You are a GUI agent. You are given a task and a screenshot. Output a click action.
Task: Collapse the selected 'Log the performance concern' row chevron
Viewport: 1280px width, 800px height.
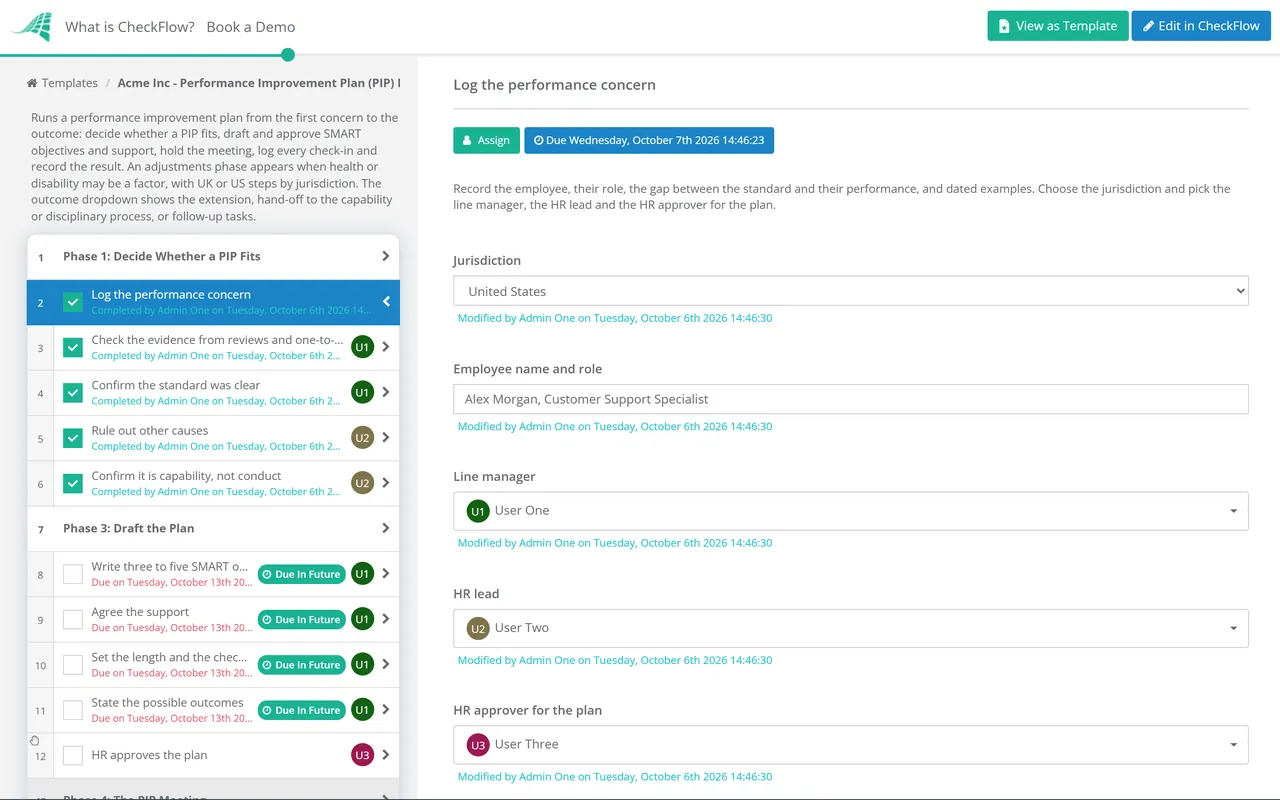[386, 302]
